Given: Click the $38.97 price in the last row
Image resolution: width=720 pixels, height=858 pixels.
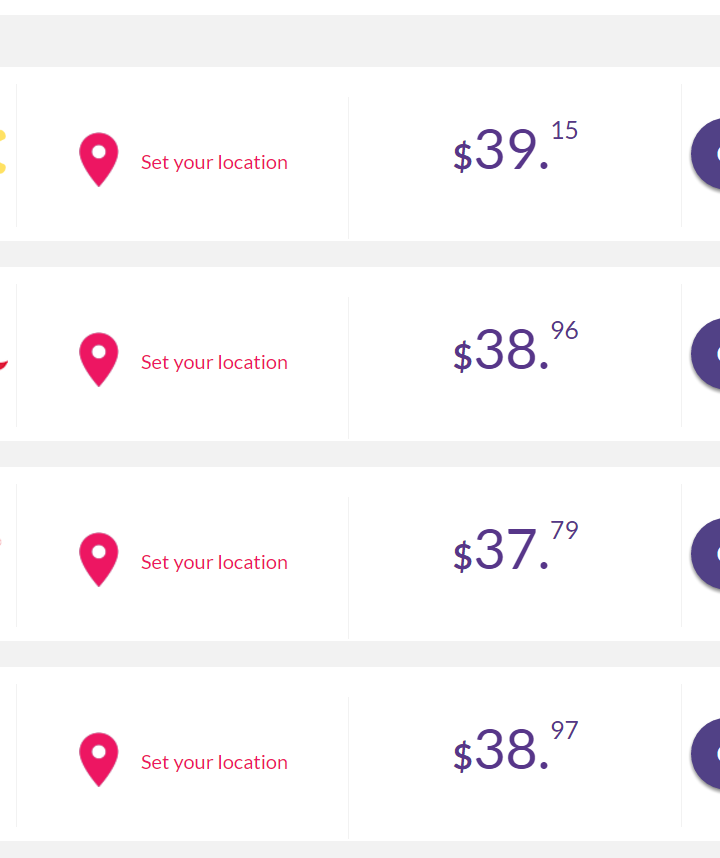Looking at the screenshot, I should 515,746.
